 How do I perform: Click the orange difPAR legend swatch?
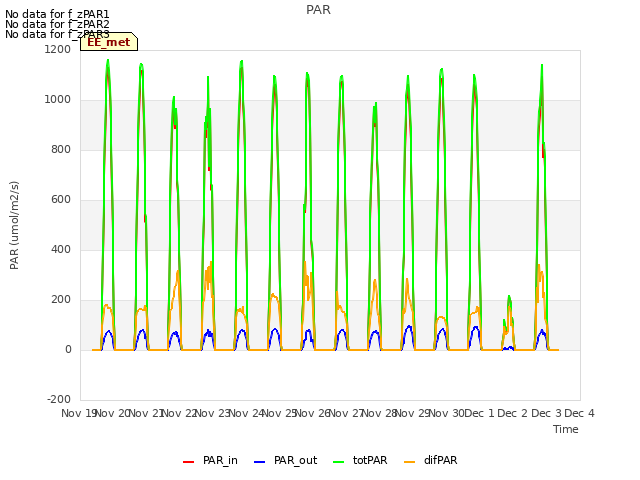(409, 462)
